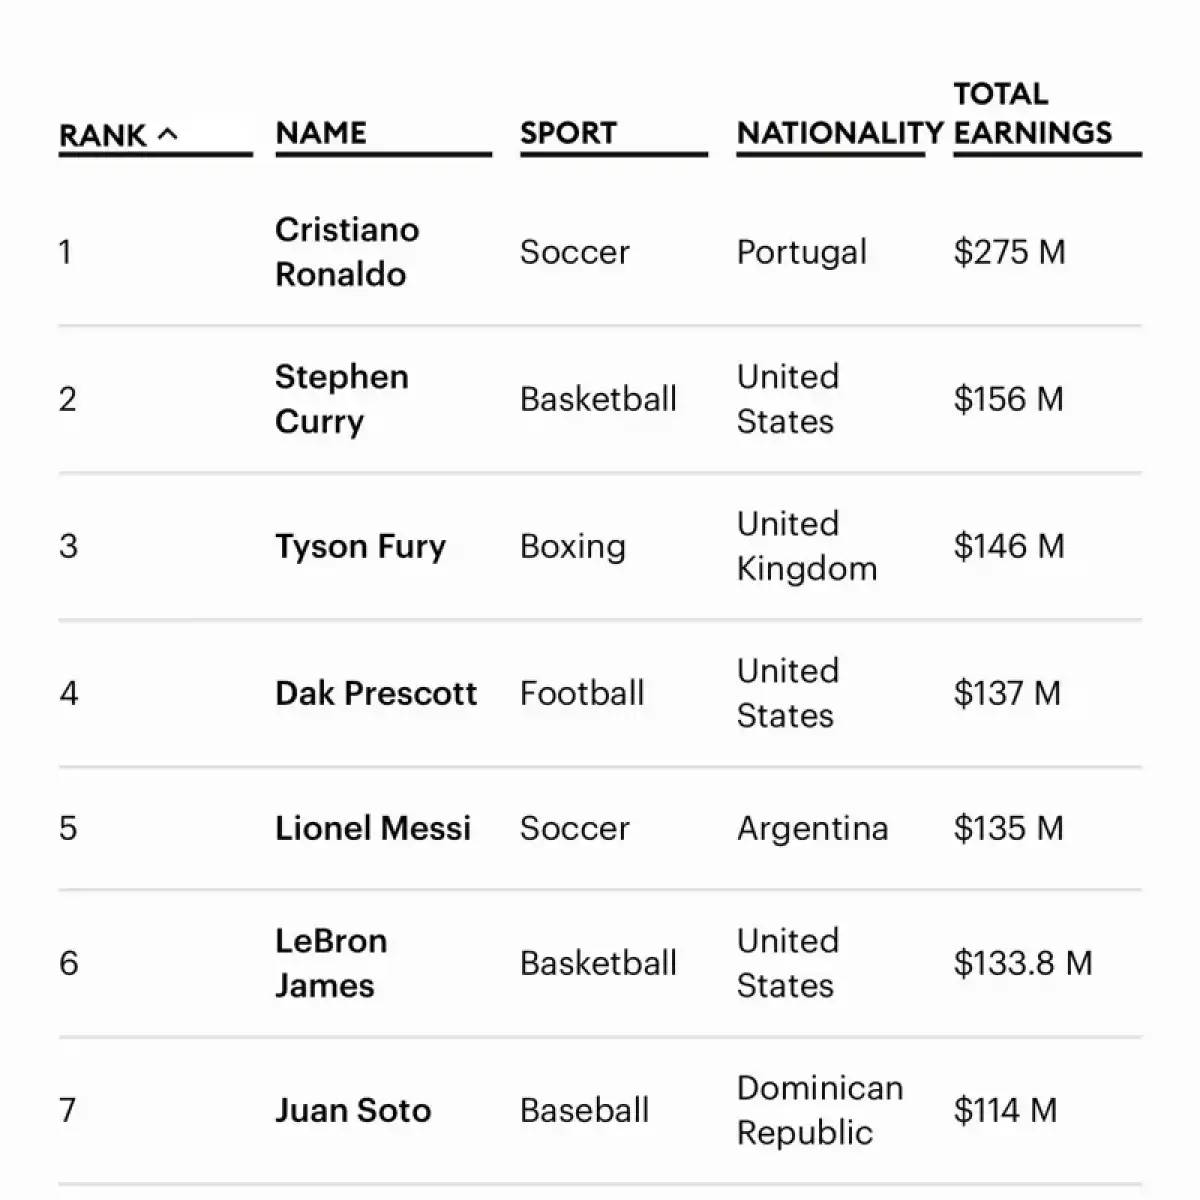Click Ronaldo's $275 M earnings cell
This screenshot has width=1200, height=1200.
coord(1009,252)
